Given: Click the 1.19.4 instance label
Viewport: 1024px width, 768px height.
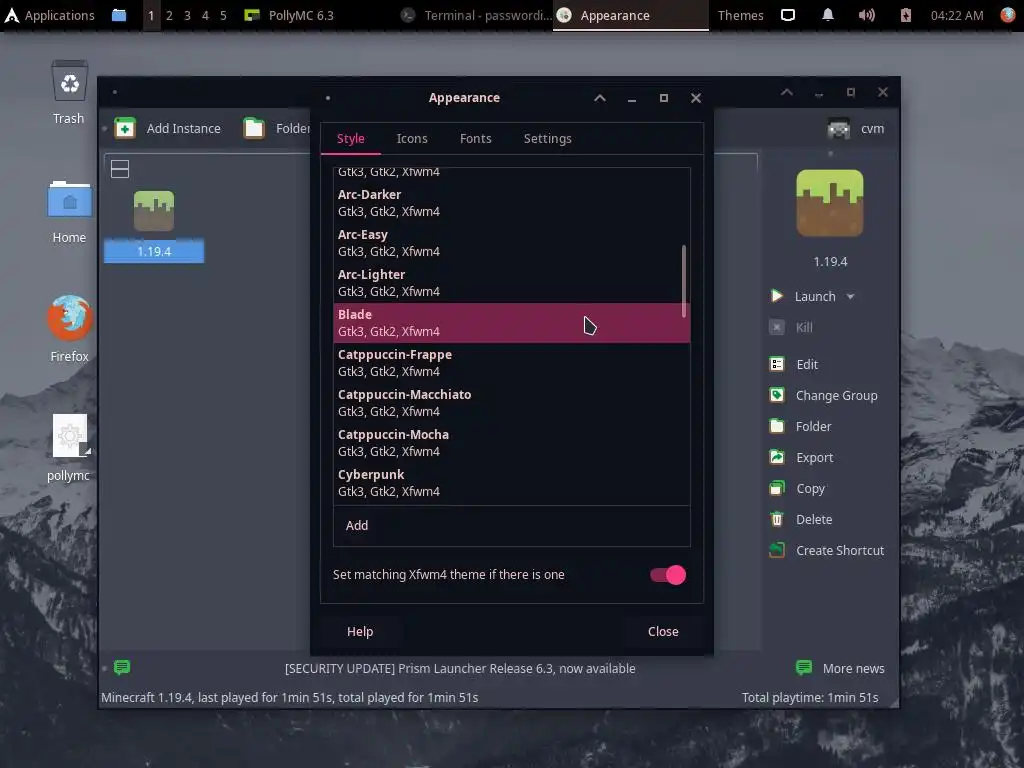Looking at the screenshot, I should [x=154, y=251].
